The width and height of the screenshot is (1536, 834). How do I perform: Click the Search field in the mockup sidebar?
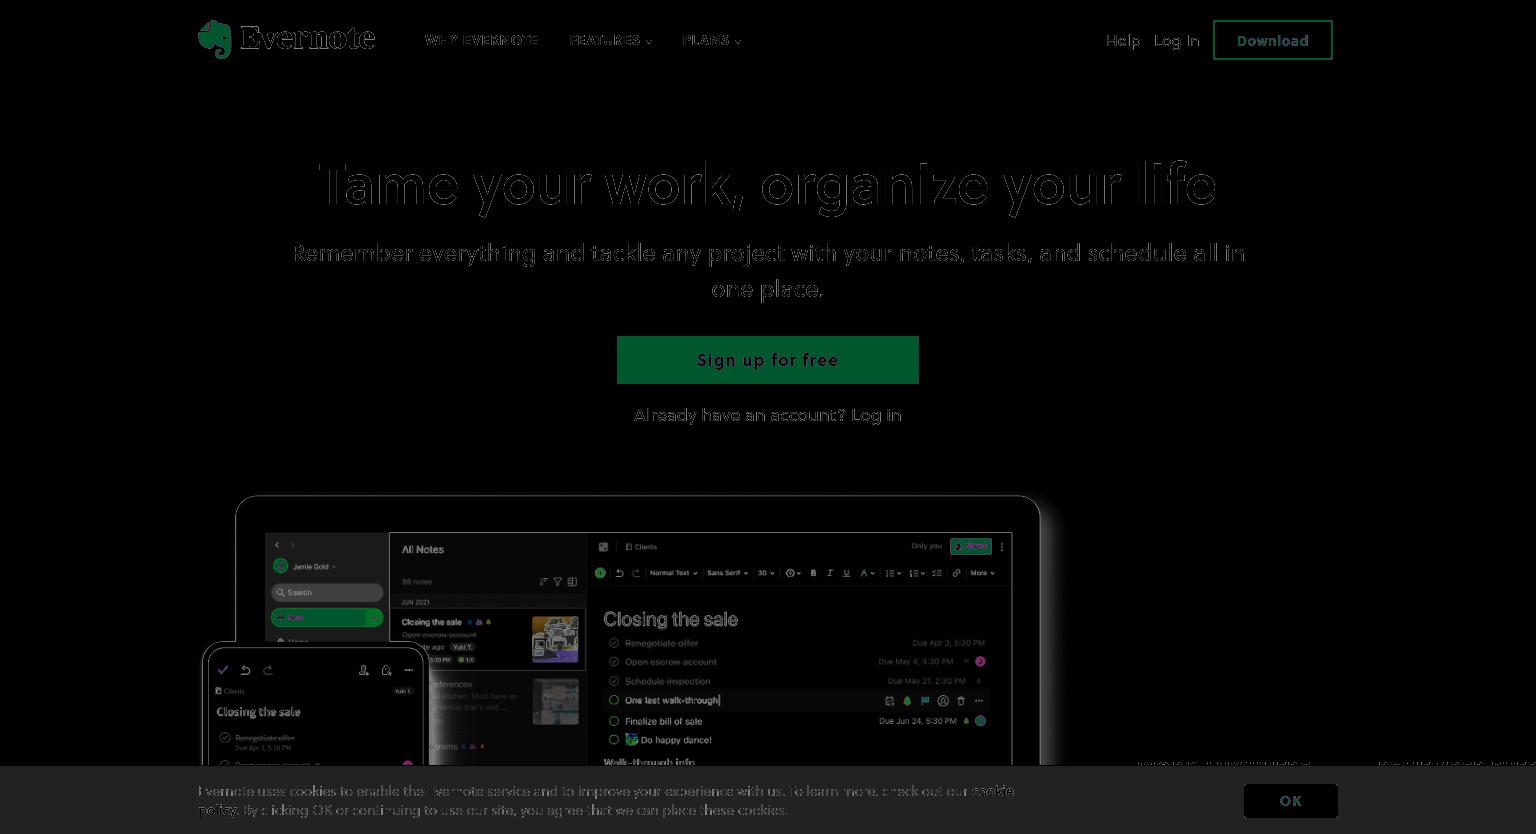pos(327,592)
